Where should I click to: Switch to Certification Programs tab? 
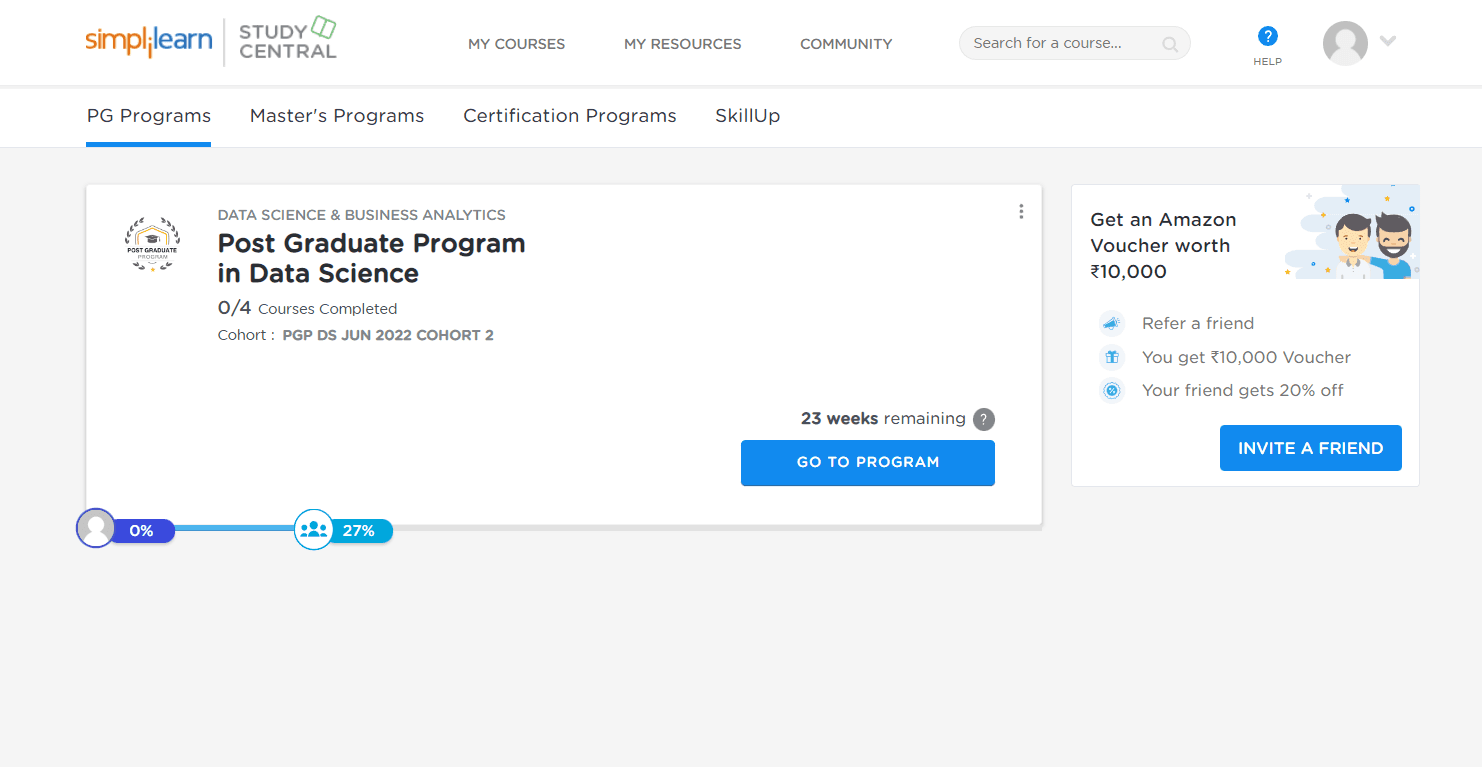pyautogui.click(x=570, y=116)
